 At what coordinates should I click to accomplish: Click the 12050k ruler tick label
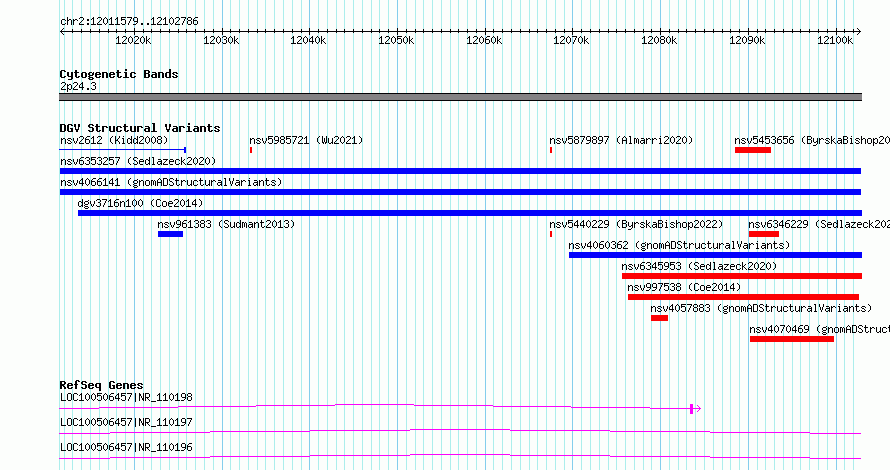coord(396,40)
